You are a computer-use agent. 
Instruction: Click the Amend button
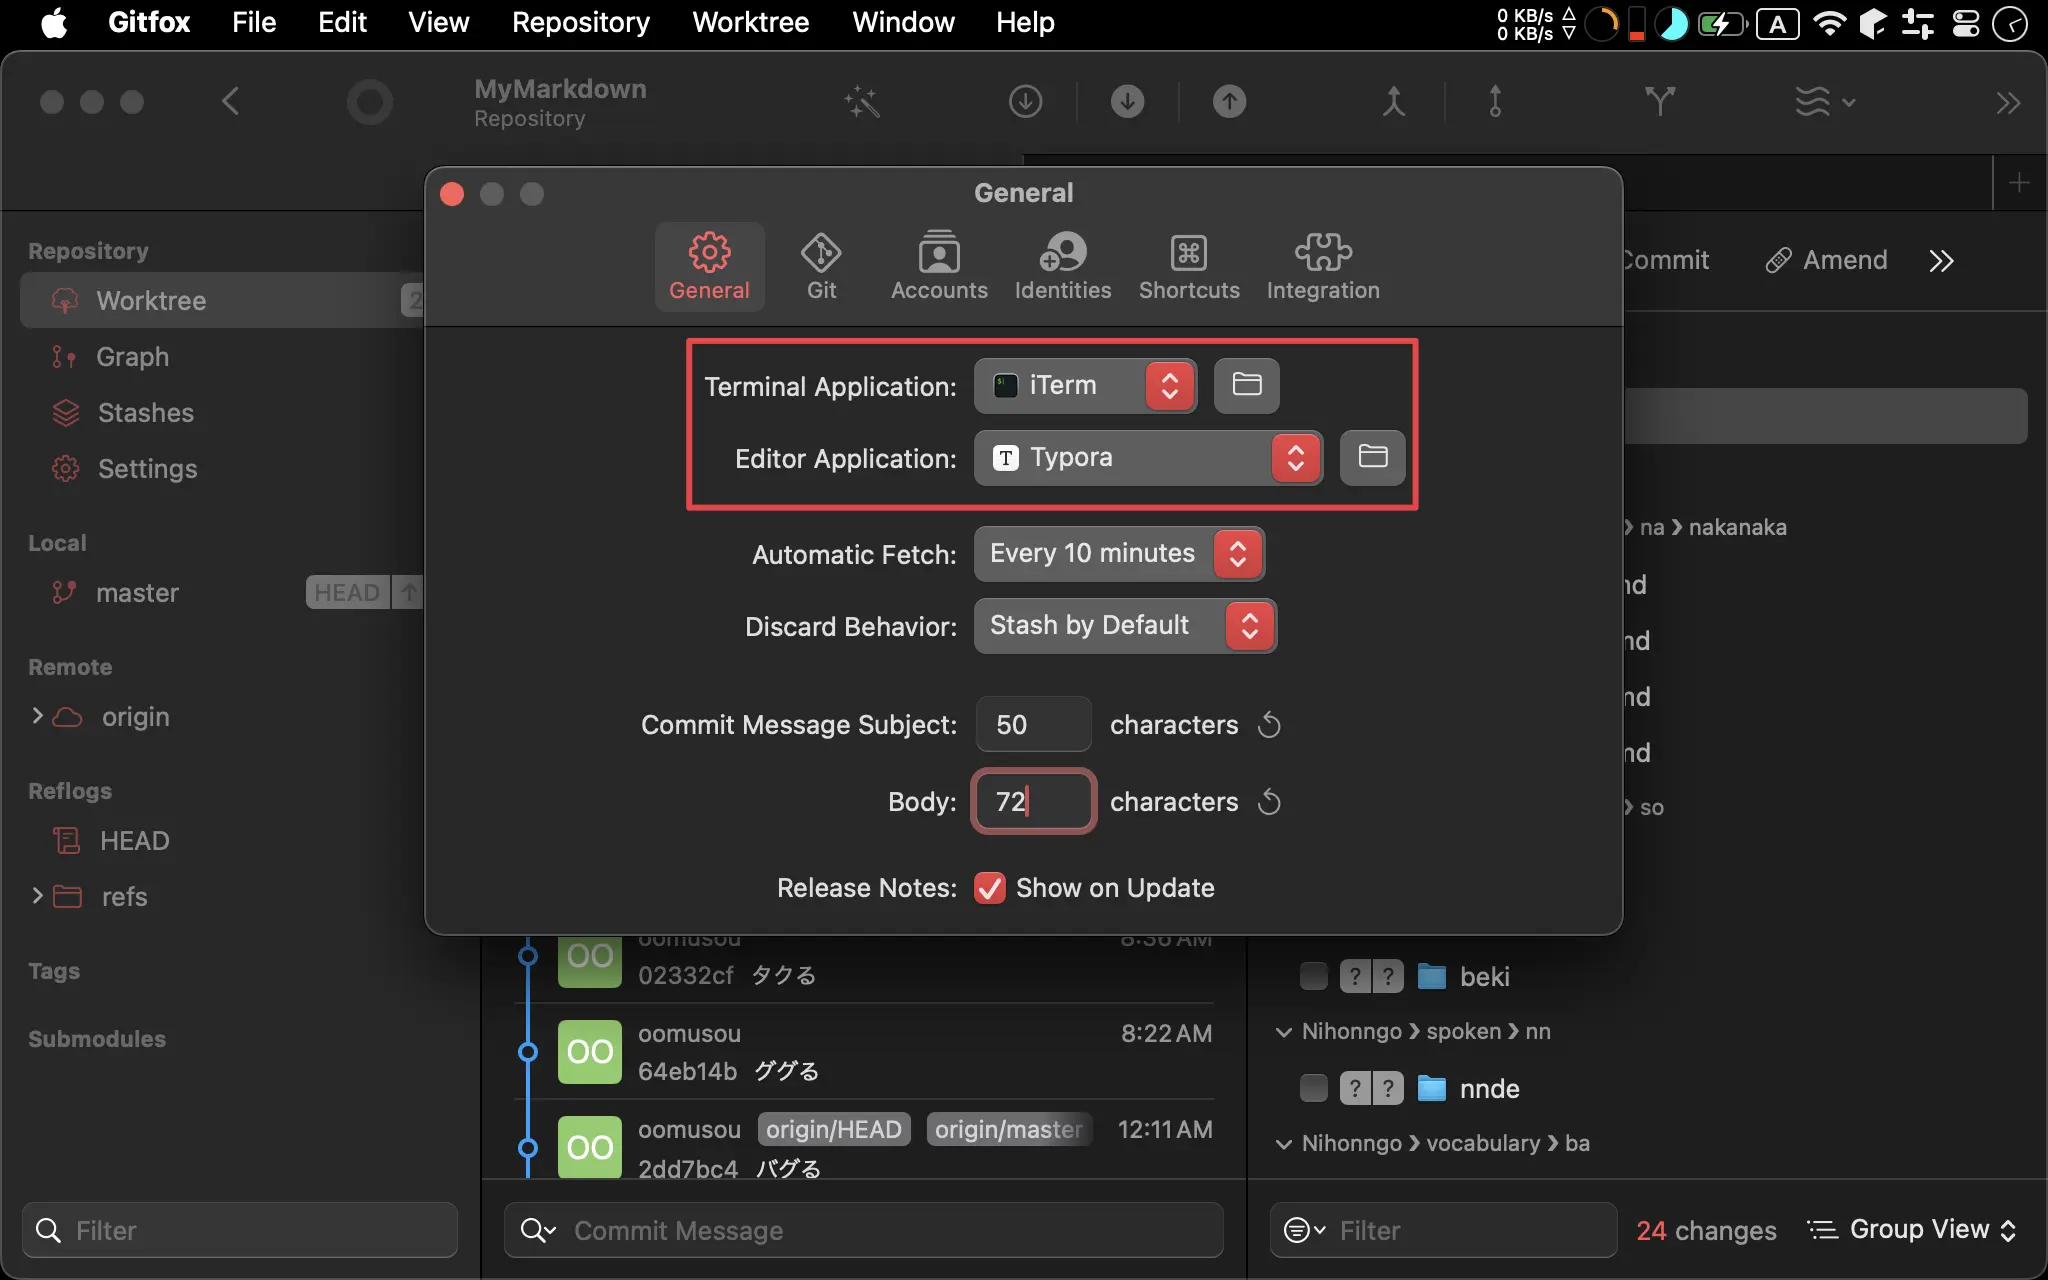coord(1826,260)
